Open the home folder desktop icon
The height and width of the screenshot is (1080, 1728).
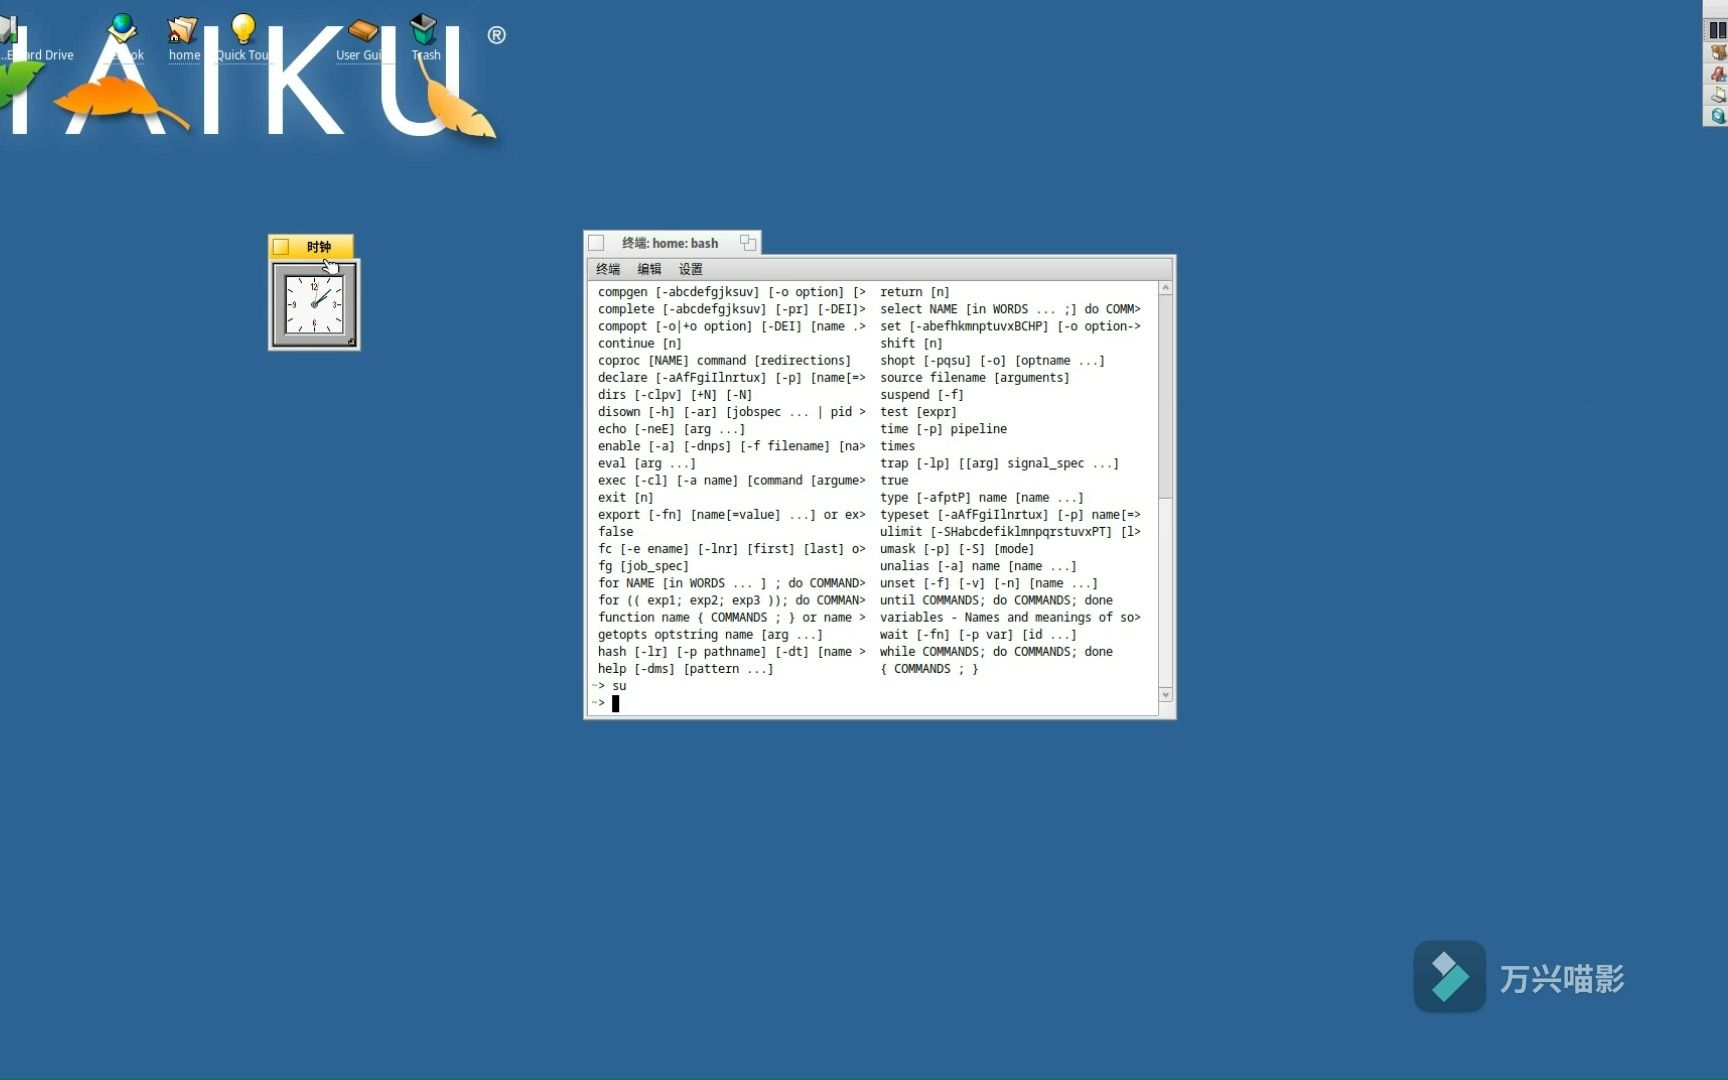click(183, 29)
